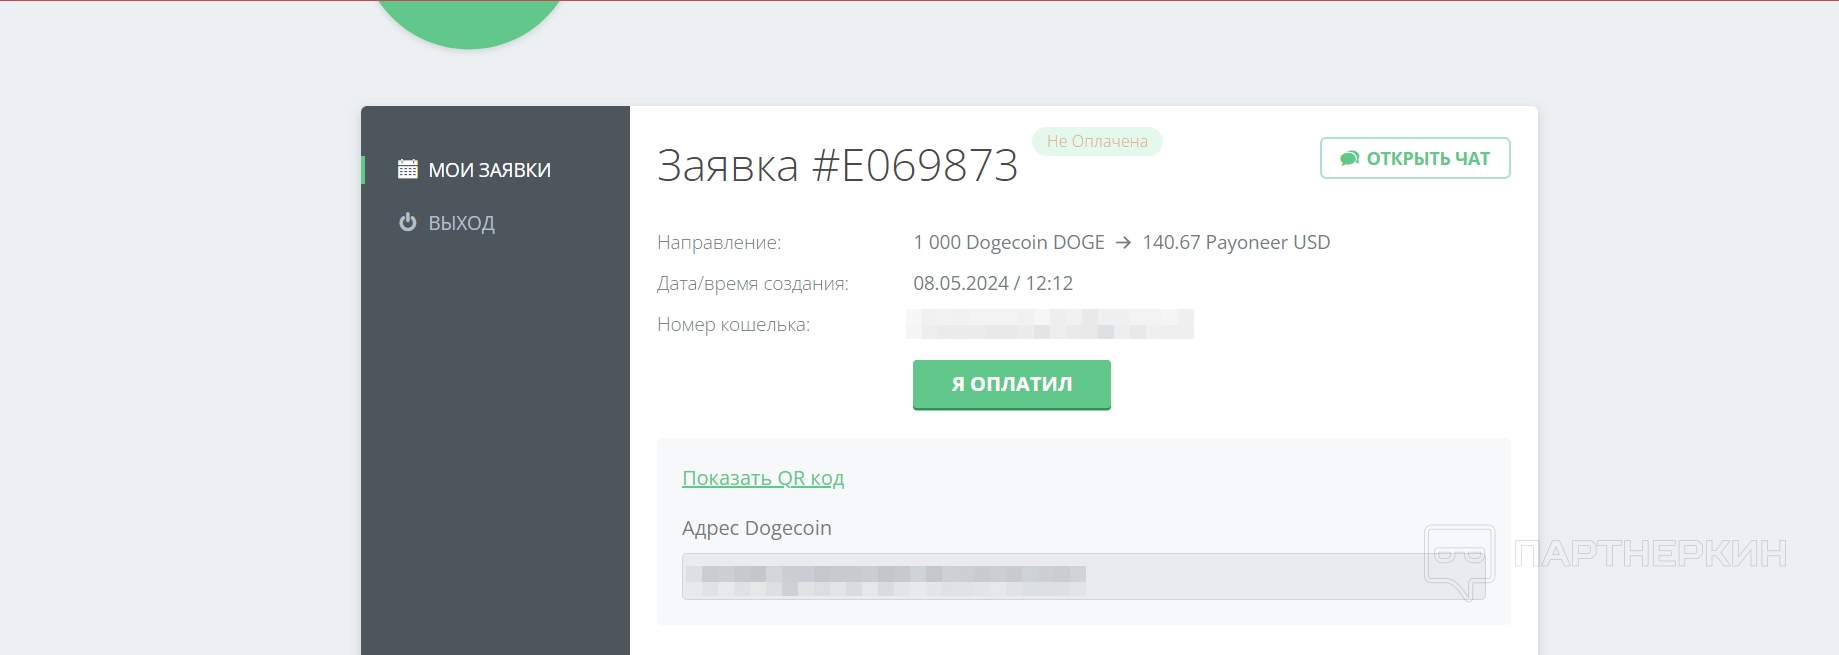Screen dimensions: 1839x655
Task: Click the 1 000 Dogecoin DOGE amount
Action: click(x=1009, y=243)
